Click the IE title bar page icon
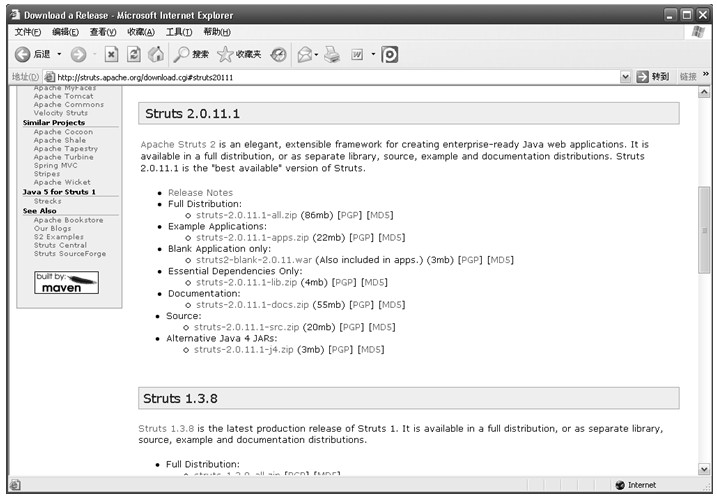717x498 pixels. (x=15, y=15)
